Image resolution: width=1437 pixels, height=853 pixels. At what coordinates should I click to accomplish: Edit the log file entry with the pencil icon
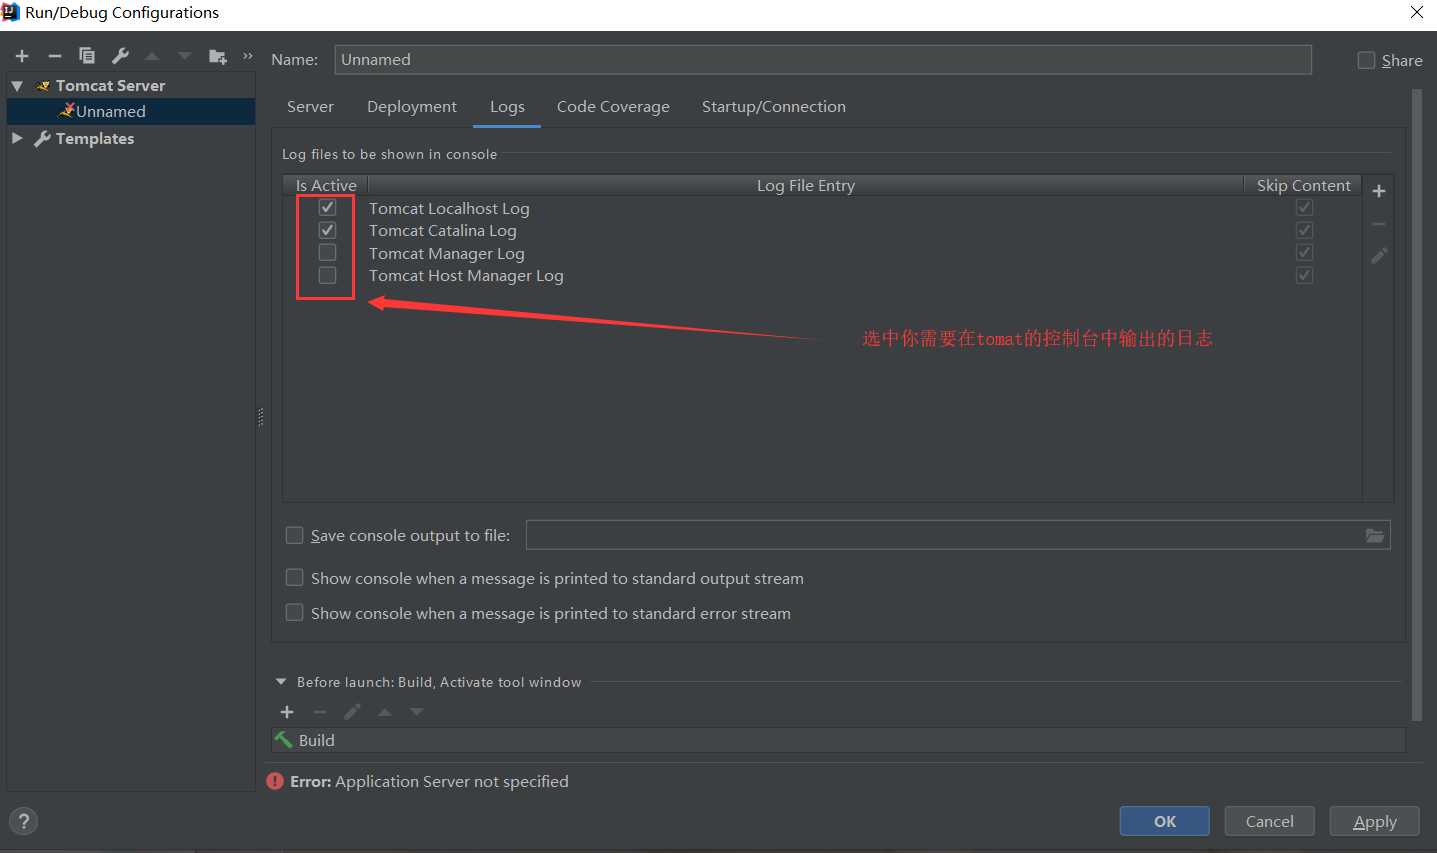(x=1379, y=256)
